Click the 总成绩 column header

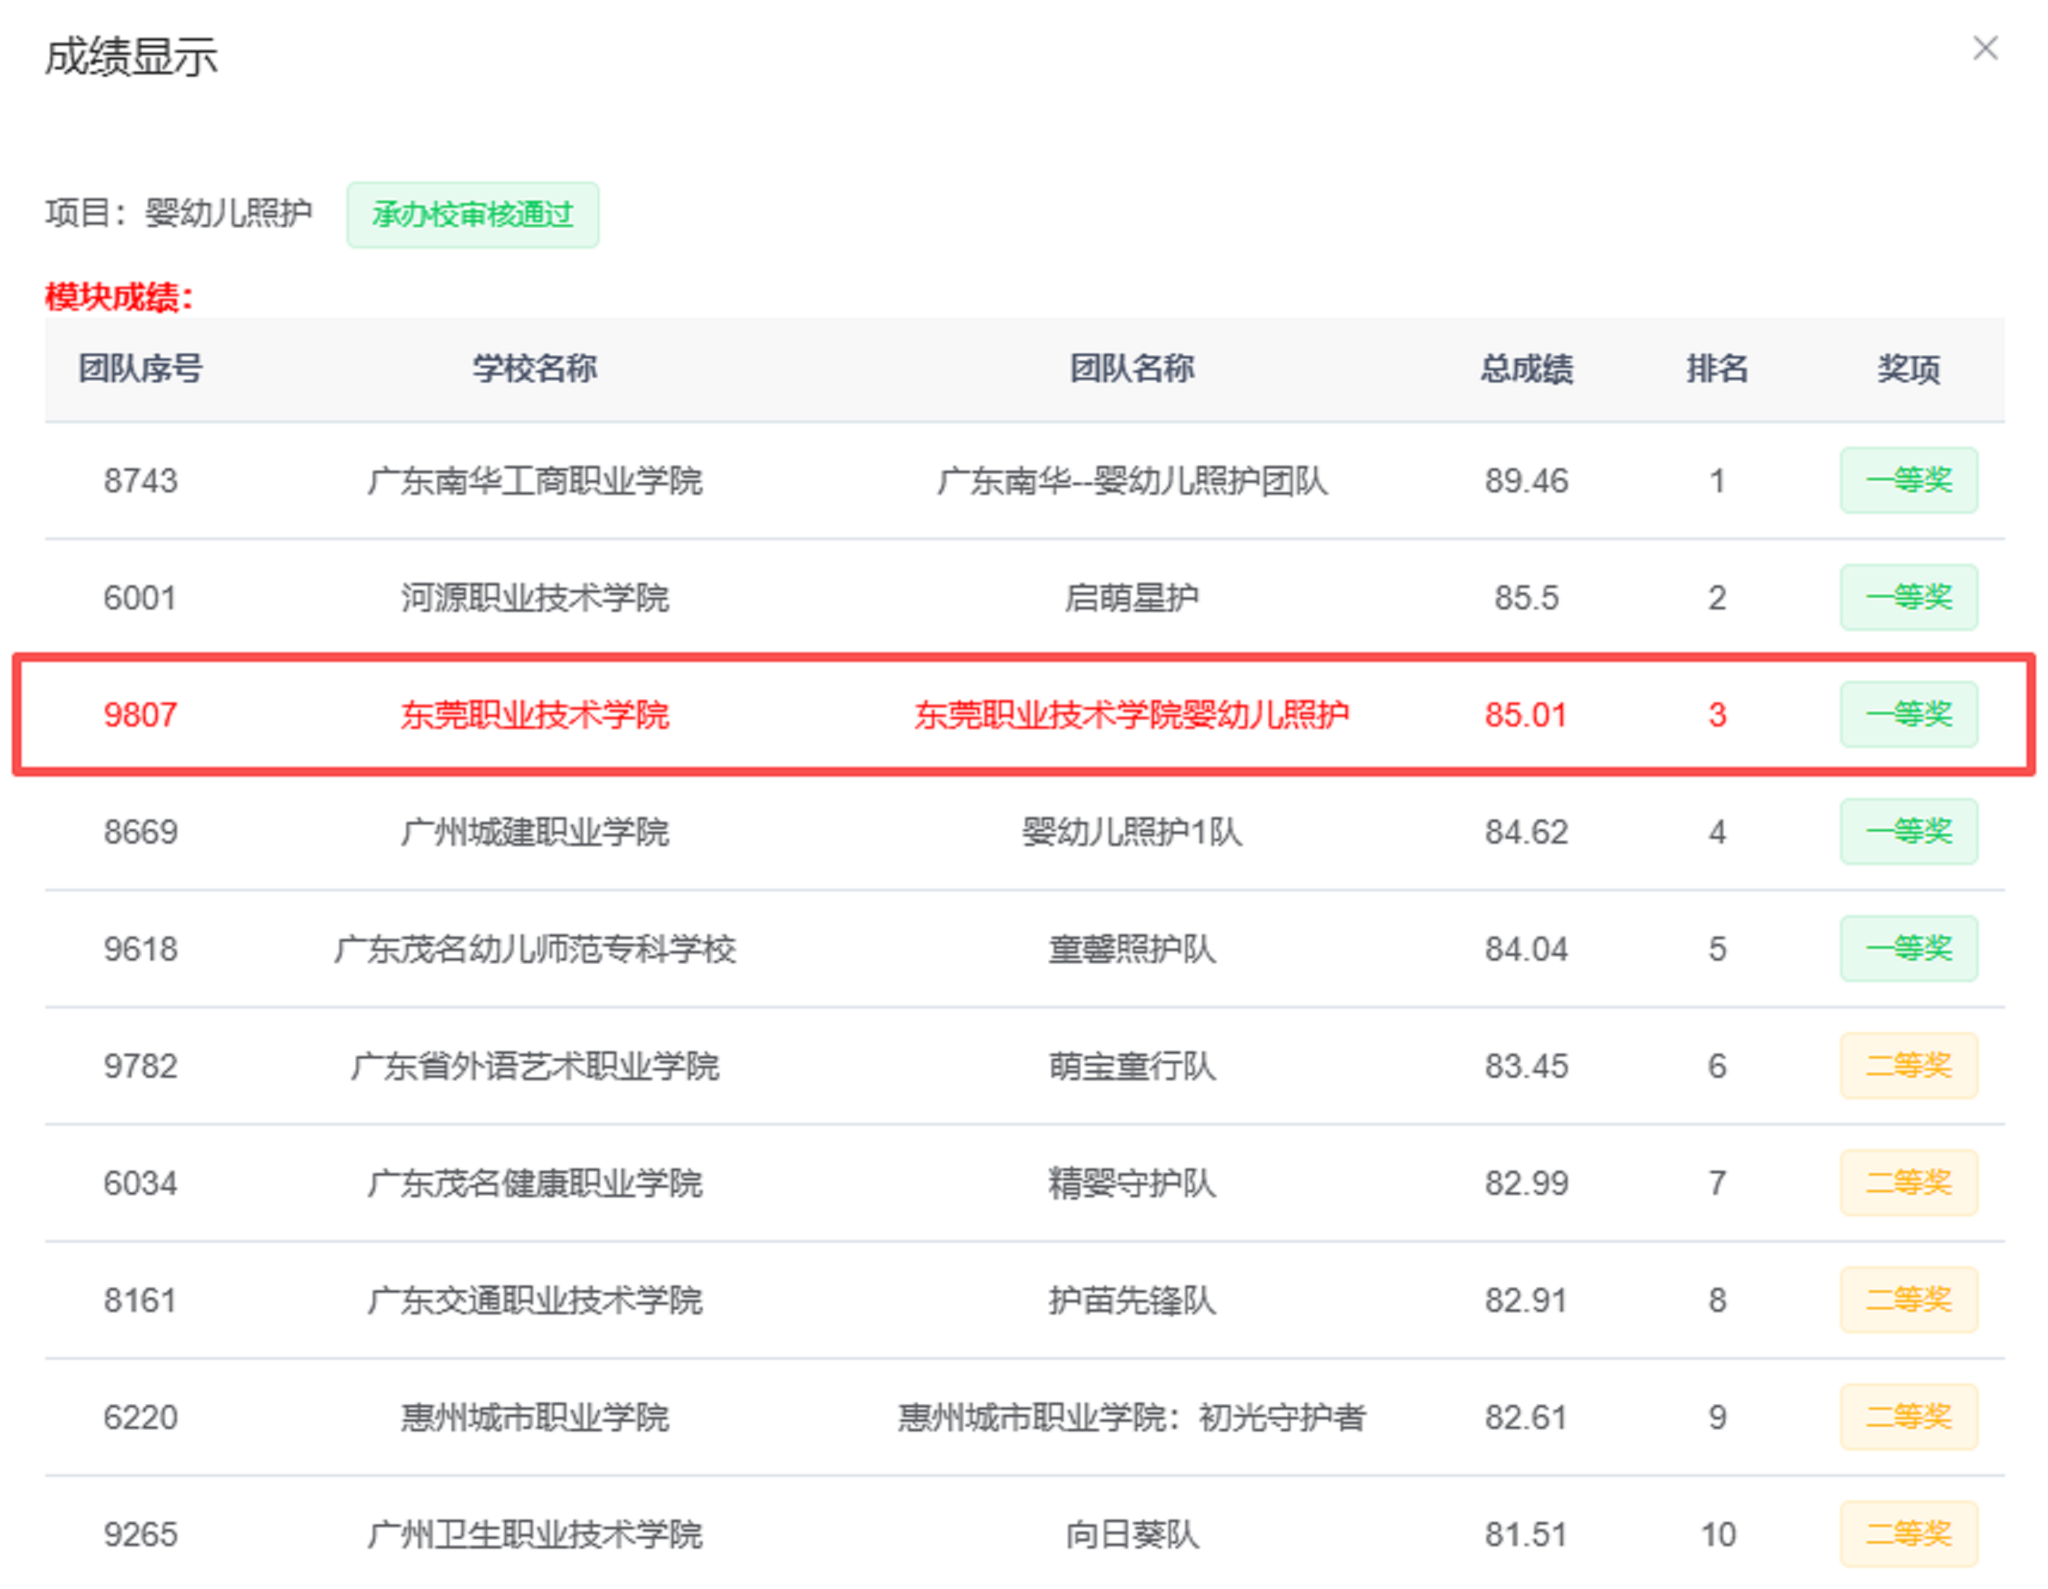click(1525, 368)
